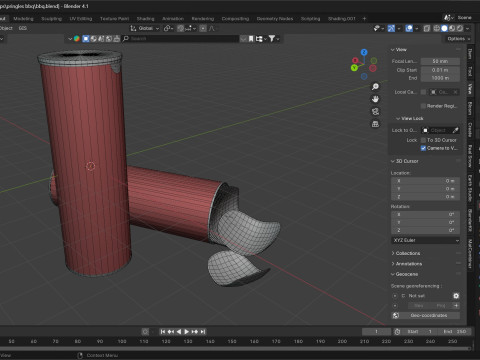Select solid viewport shading
Image resolution: width=480 pixels, height=360 pixels.
point(444,28)
